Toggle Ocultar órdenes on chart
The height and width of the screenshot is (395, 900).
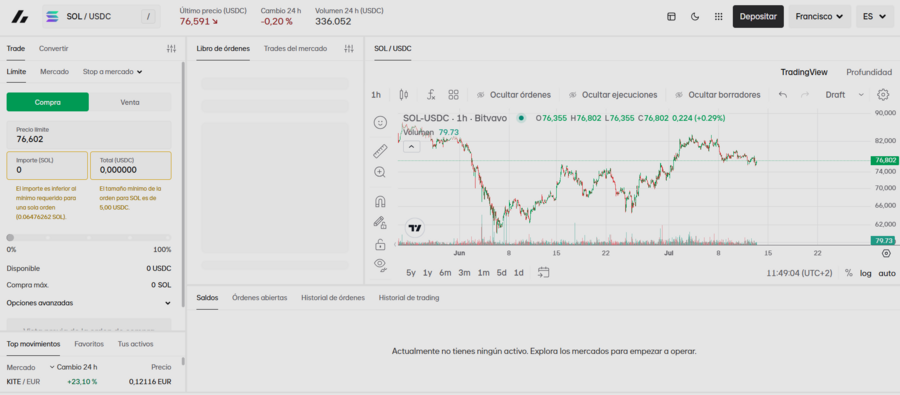(514, 95)
